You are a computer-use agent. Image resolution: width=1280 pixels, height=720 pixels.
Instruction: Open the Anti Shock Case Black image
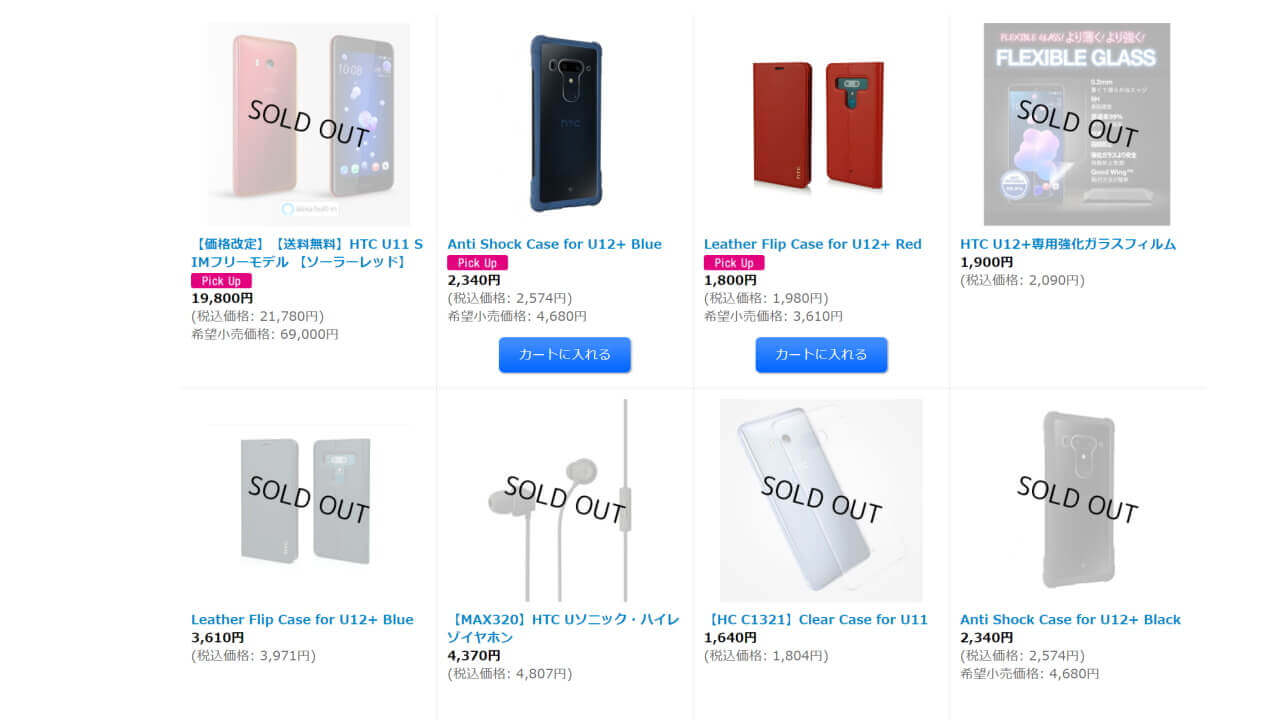tap(1077, 500)
